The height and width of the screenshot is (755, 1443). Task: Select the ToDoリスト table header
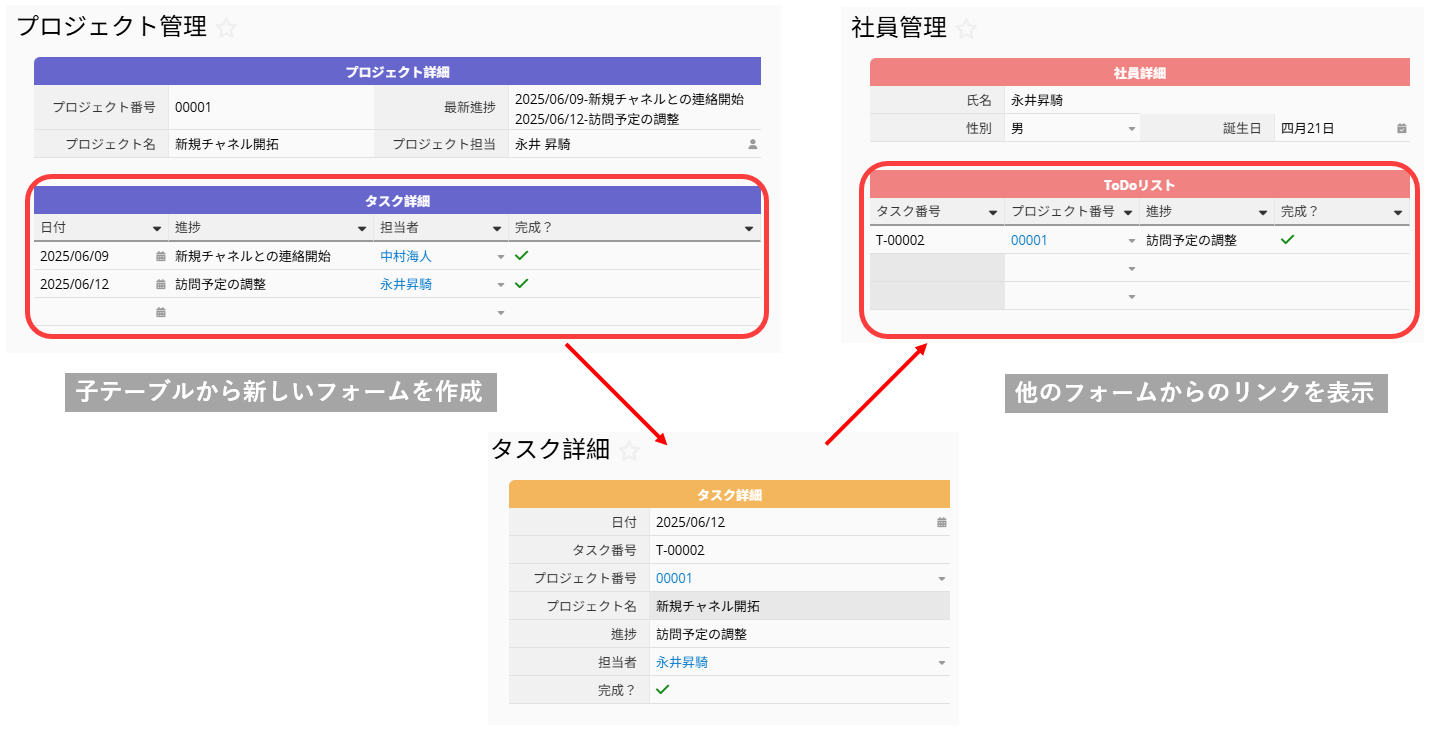click(1139, 185)
